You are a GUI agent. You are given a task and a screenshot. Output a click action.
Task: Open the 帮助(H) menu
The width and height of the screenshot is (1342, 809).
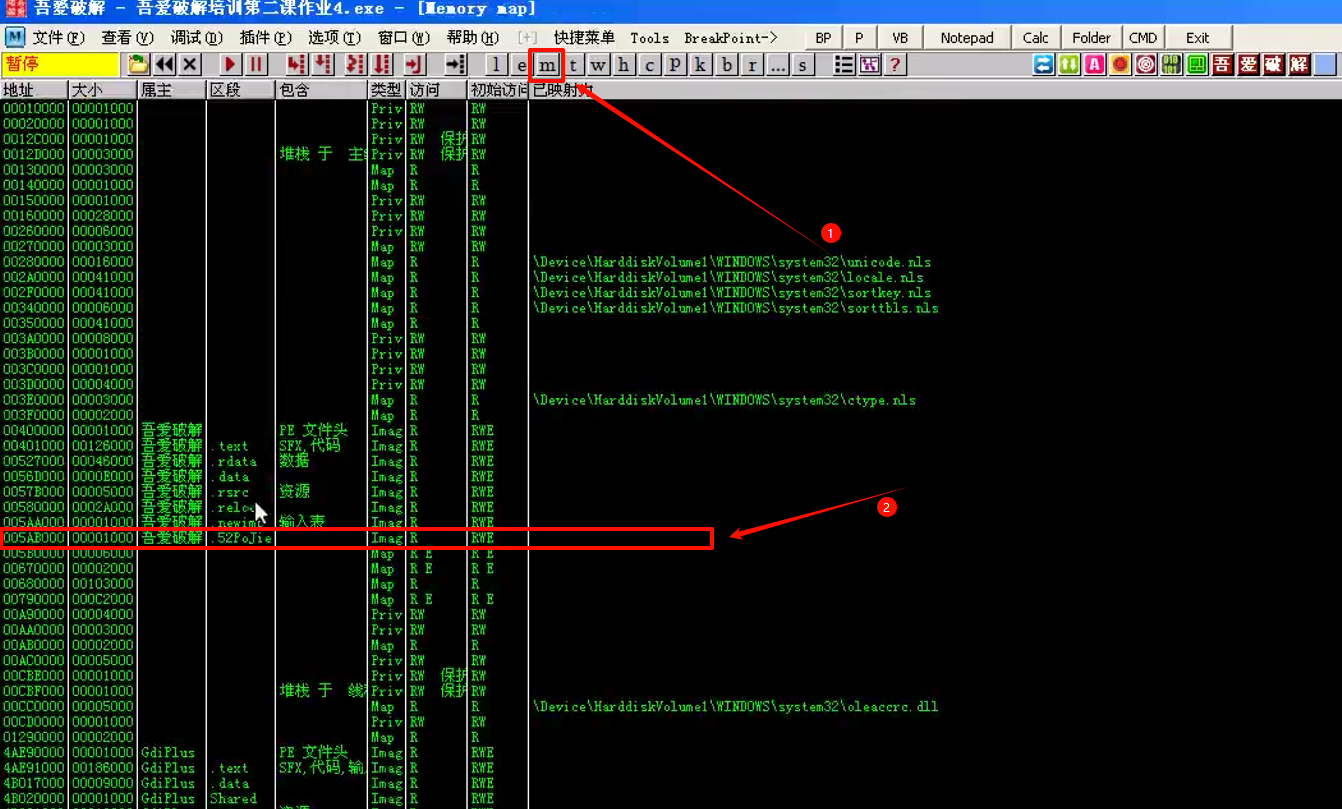point(472,38)
